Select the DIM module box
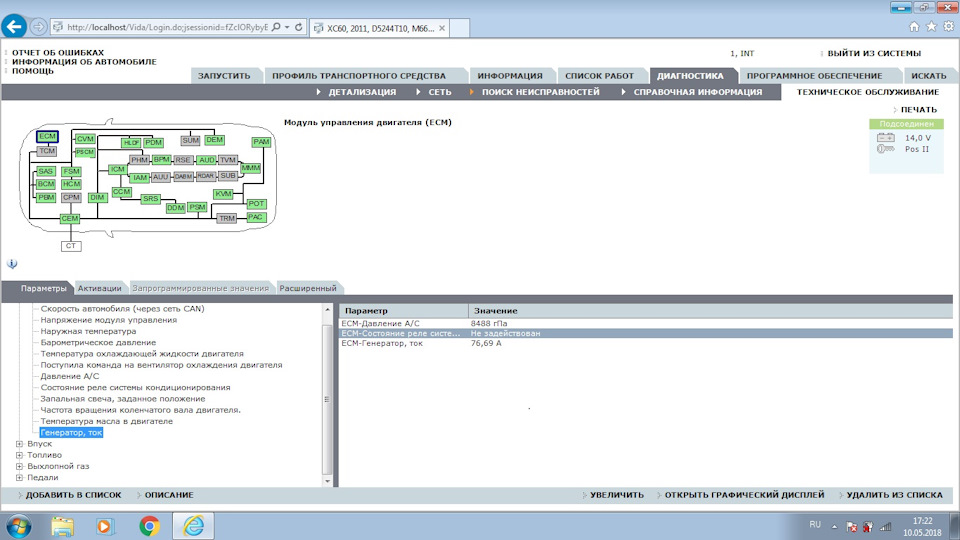The height and width of the screenshot is (540, 960). click(x=97, y=197)
